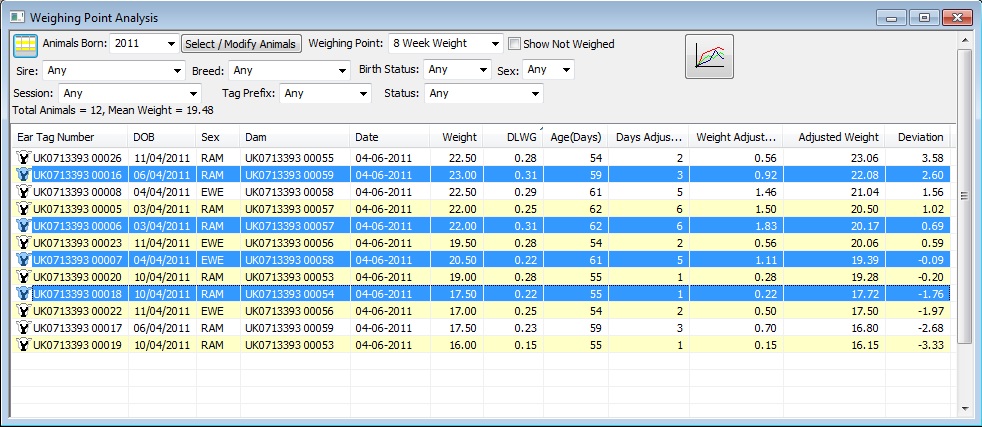
Task: Click the deviation value -1.76
Action: [x=929, y=293]
